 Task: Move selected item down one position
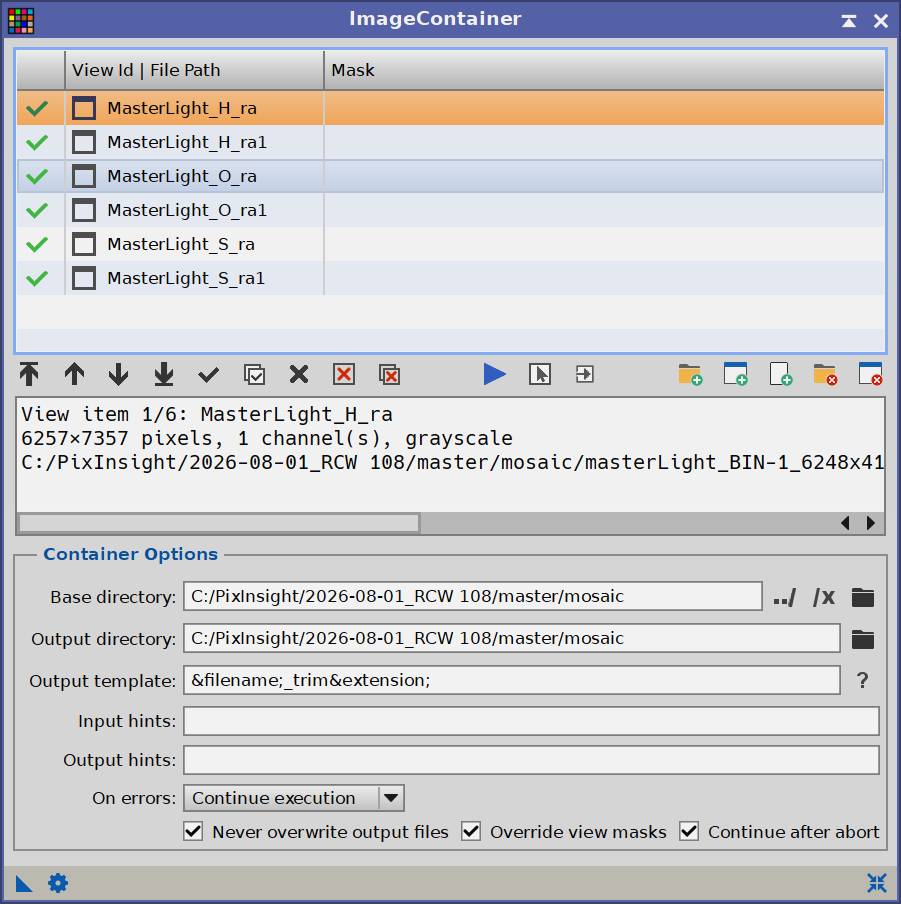tap(119, 374)
